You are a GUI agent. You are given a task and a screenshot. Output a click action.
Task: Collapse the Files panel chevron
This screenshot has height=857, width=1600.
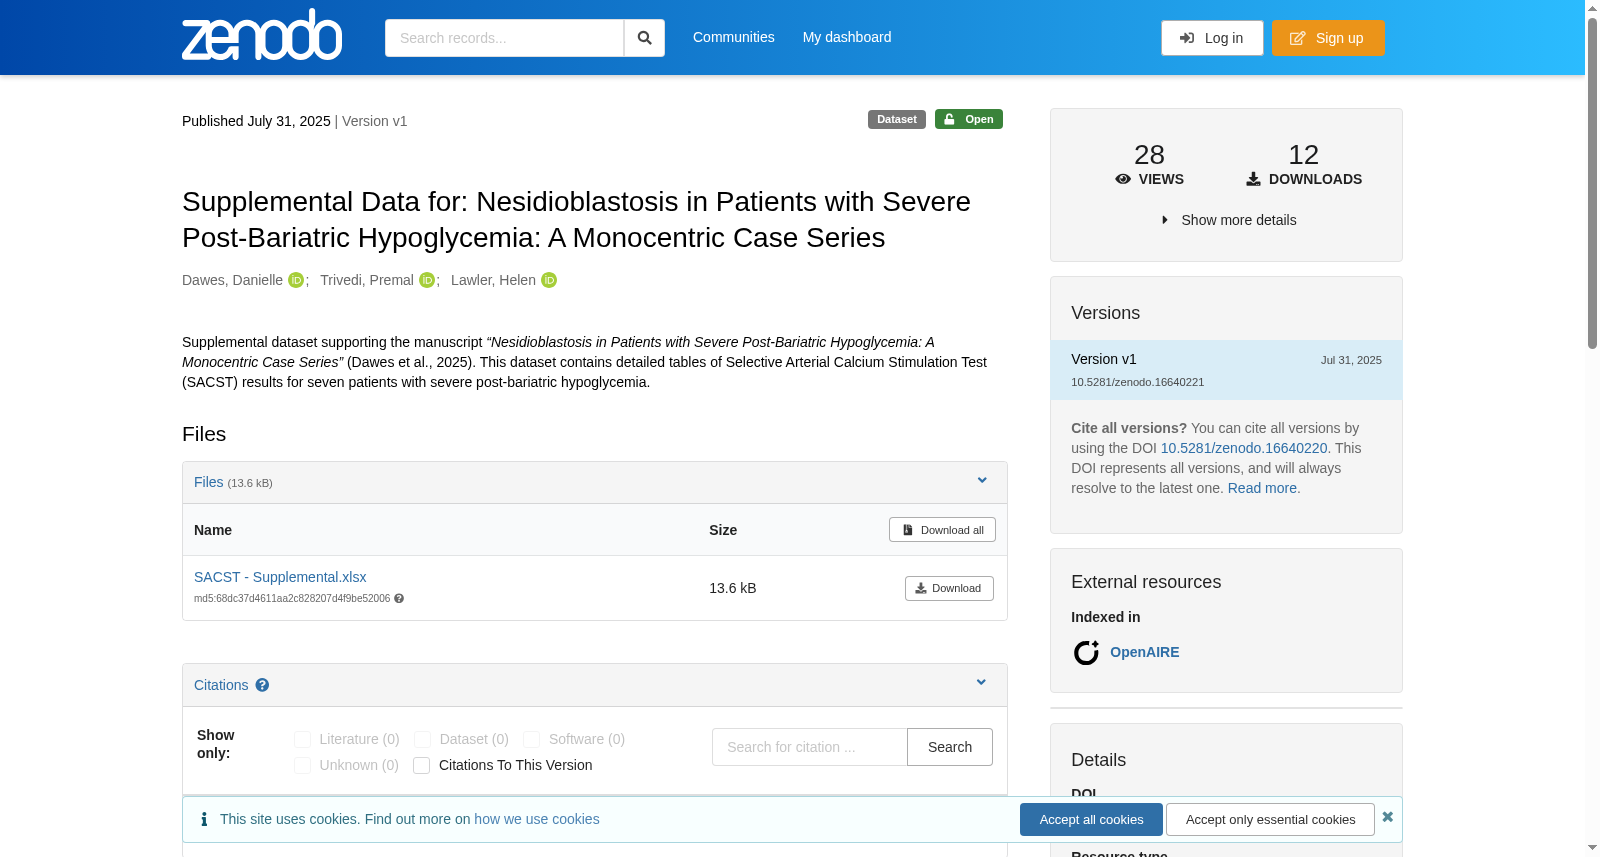click(x=982, y=481)
